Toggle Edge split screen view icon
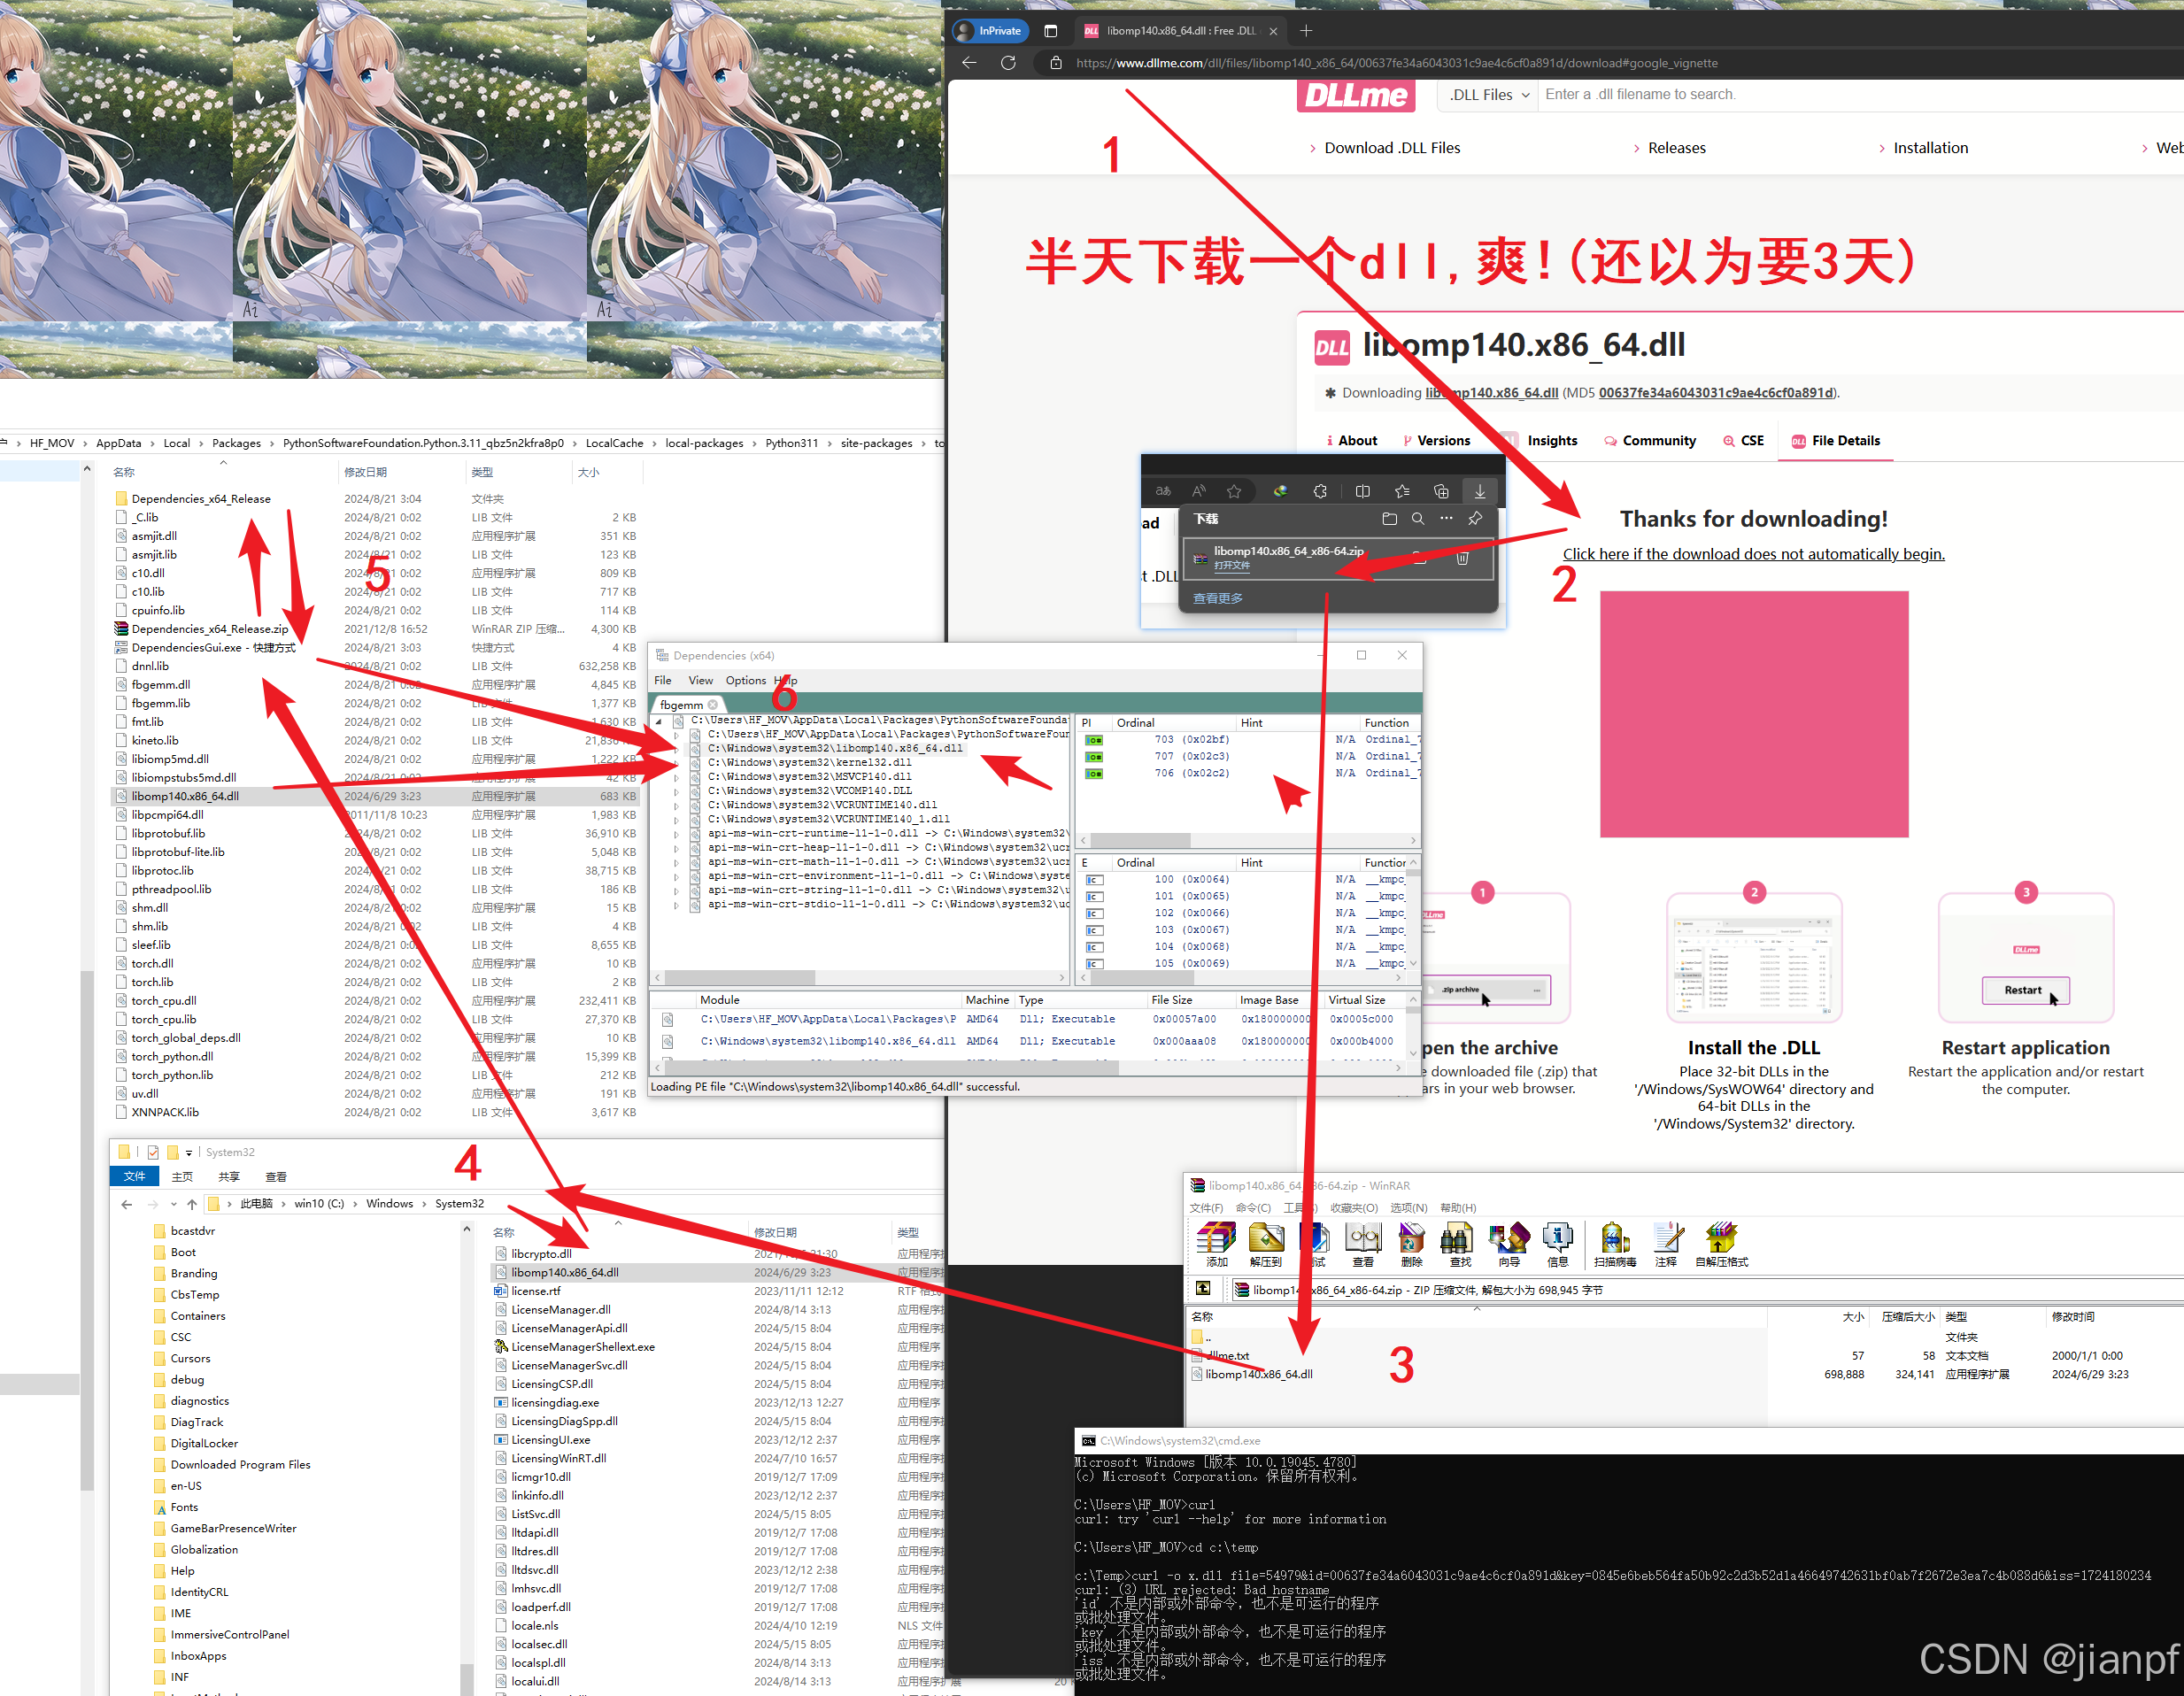This screenshot has width=2184, height=1696. tap(1362, 491)
